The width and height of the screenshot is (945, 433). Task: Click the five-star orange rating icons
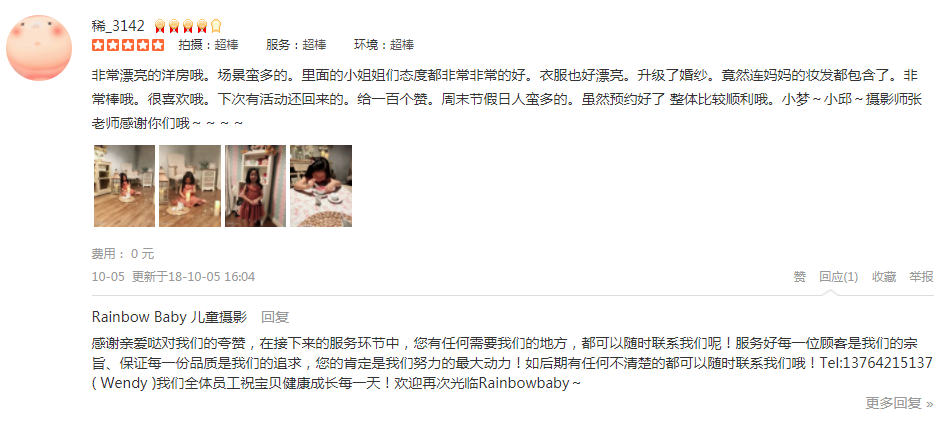(x=128, y=45)
